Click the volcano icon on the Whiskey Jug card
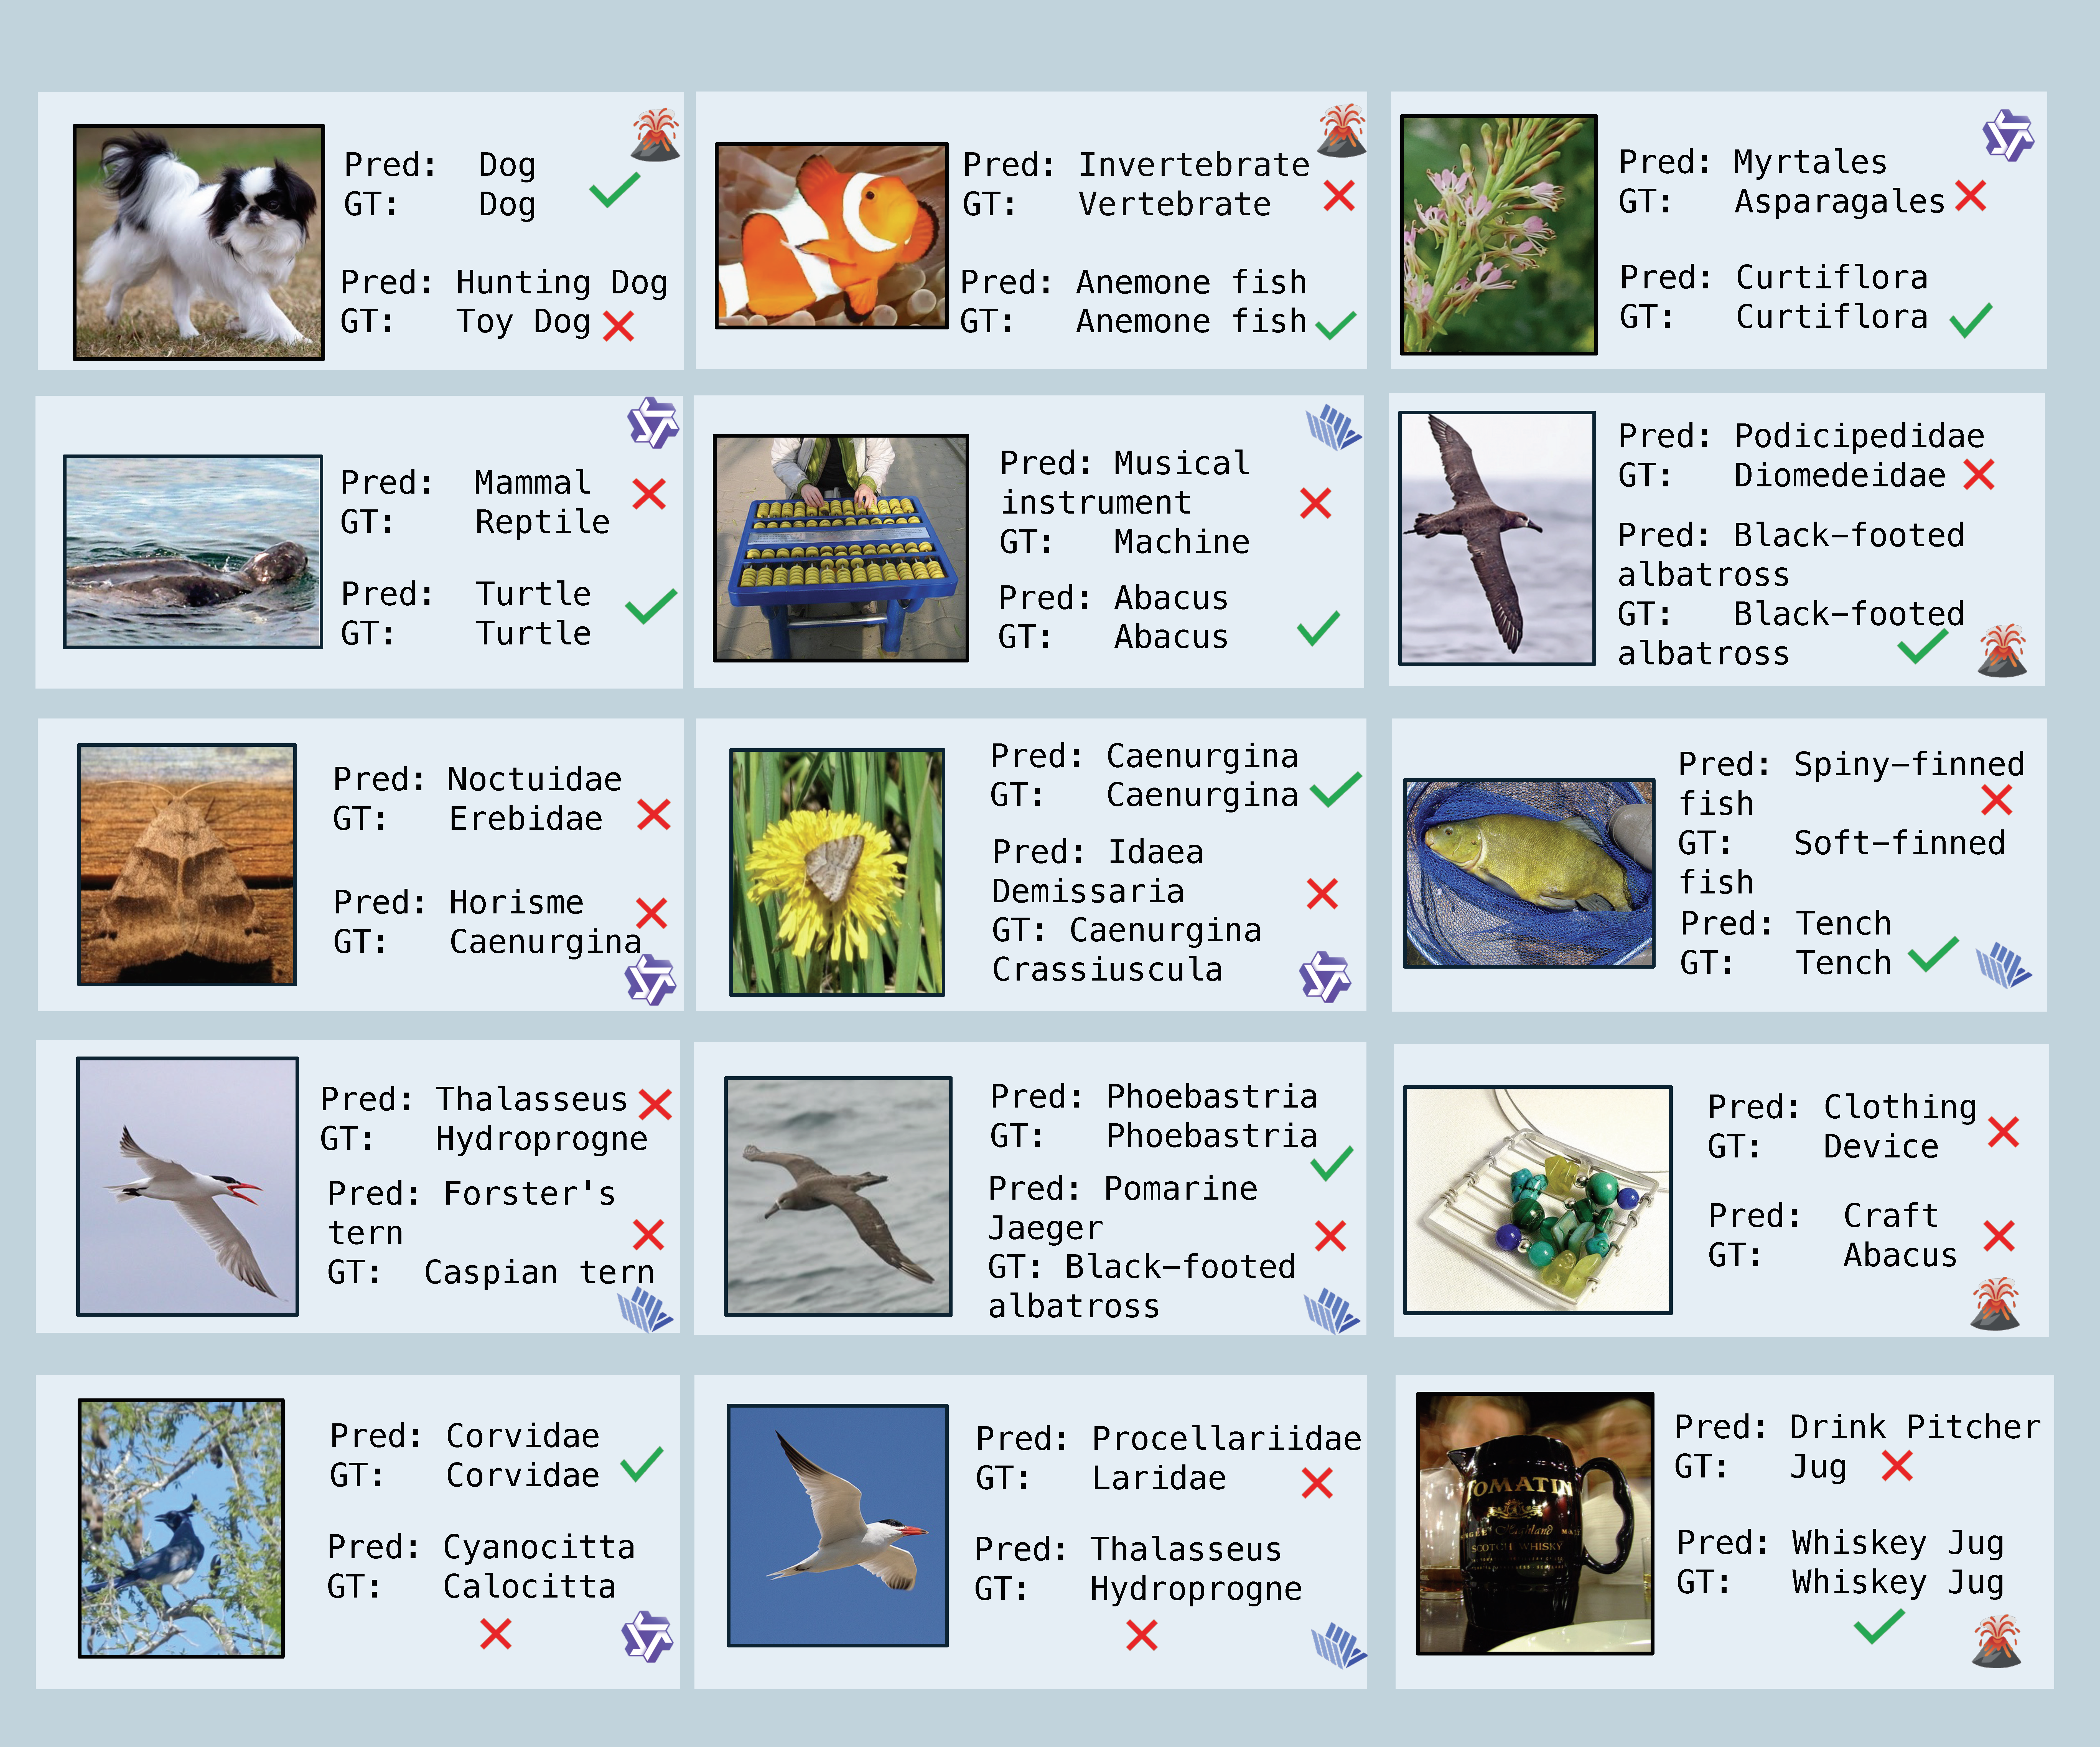Image resolution: width=2100 pixels, height=1747 pixels. (1997, 1641)
